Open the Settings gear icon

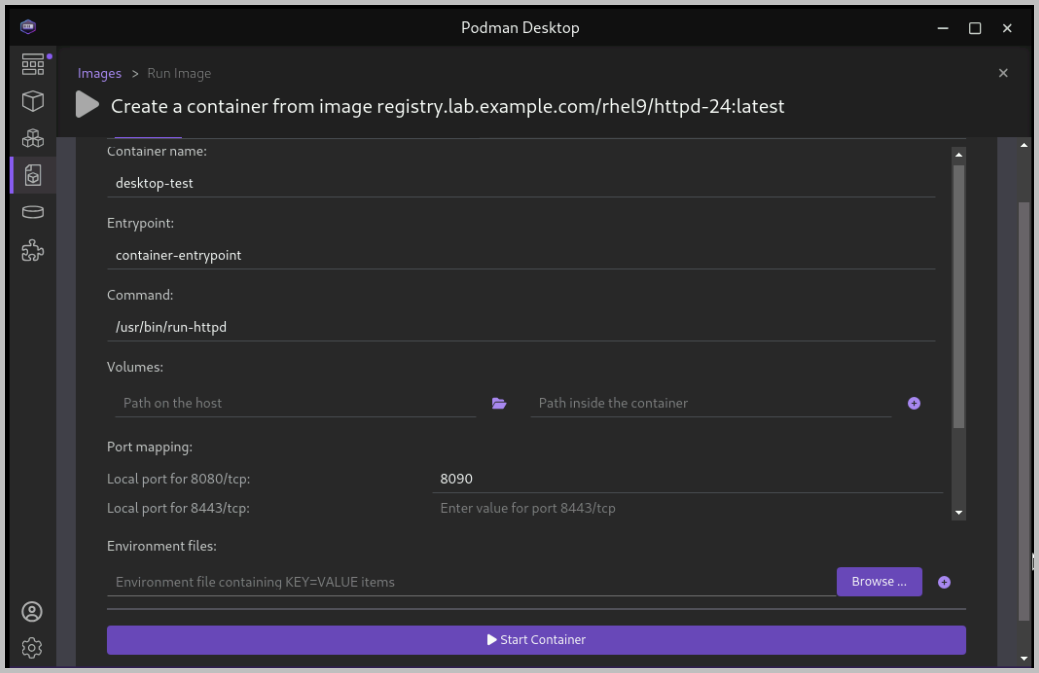point(33,647)
